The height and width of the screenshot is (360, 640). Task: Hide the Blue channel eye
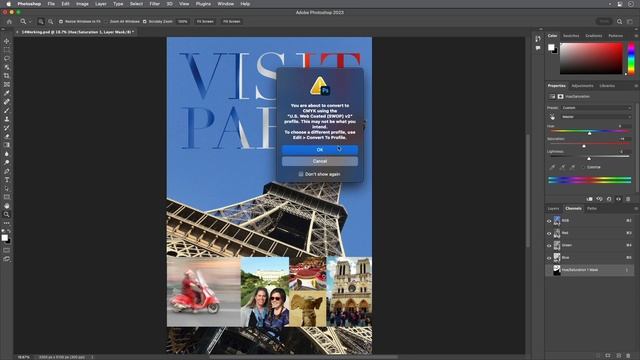tap(549, 258)
